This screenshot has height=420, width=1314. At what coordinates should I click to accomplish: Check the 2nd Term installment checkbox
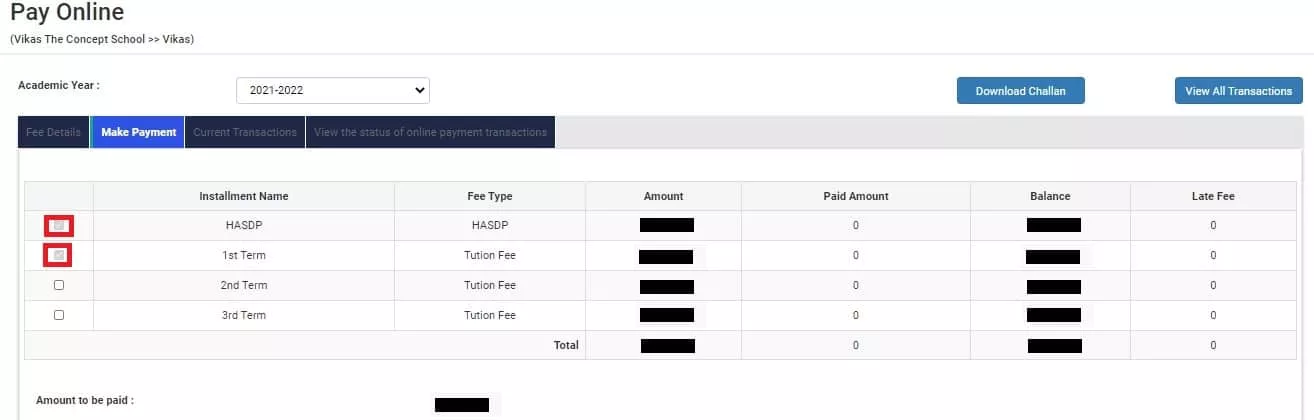[x=59, y=285]
